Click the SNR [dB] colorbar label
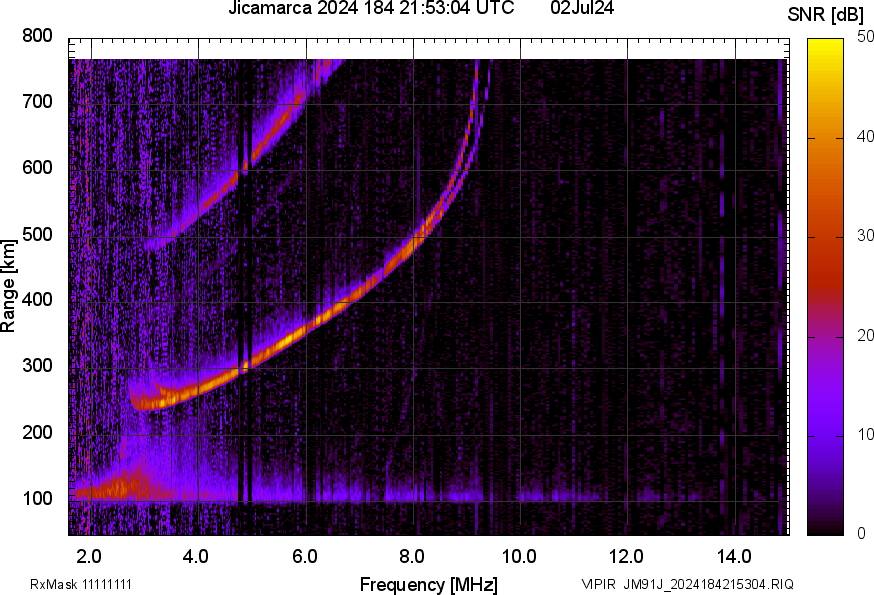 [x=825, y=15]
